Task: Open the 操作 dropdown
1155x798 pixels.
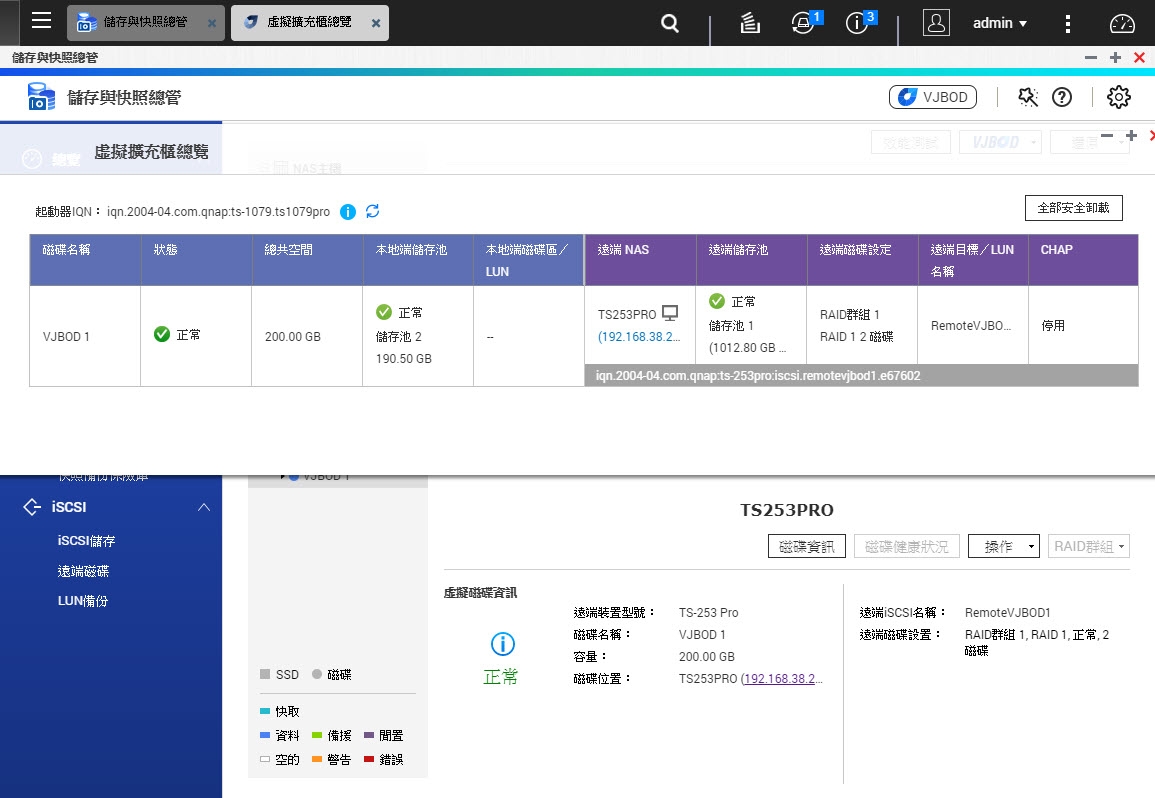Action: coord(1003,546)
